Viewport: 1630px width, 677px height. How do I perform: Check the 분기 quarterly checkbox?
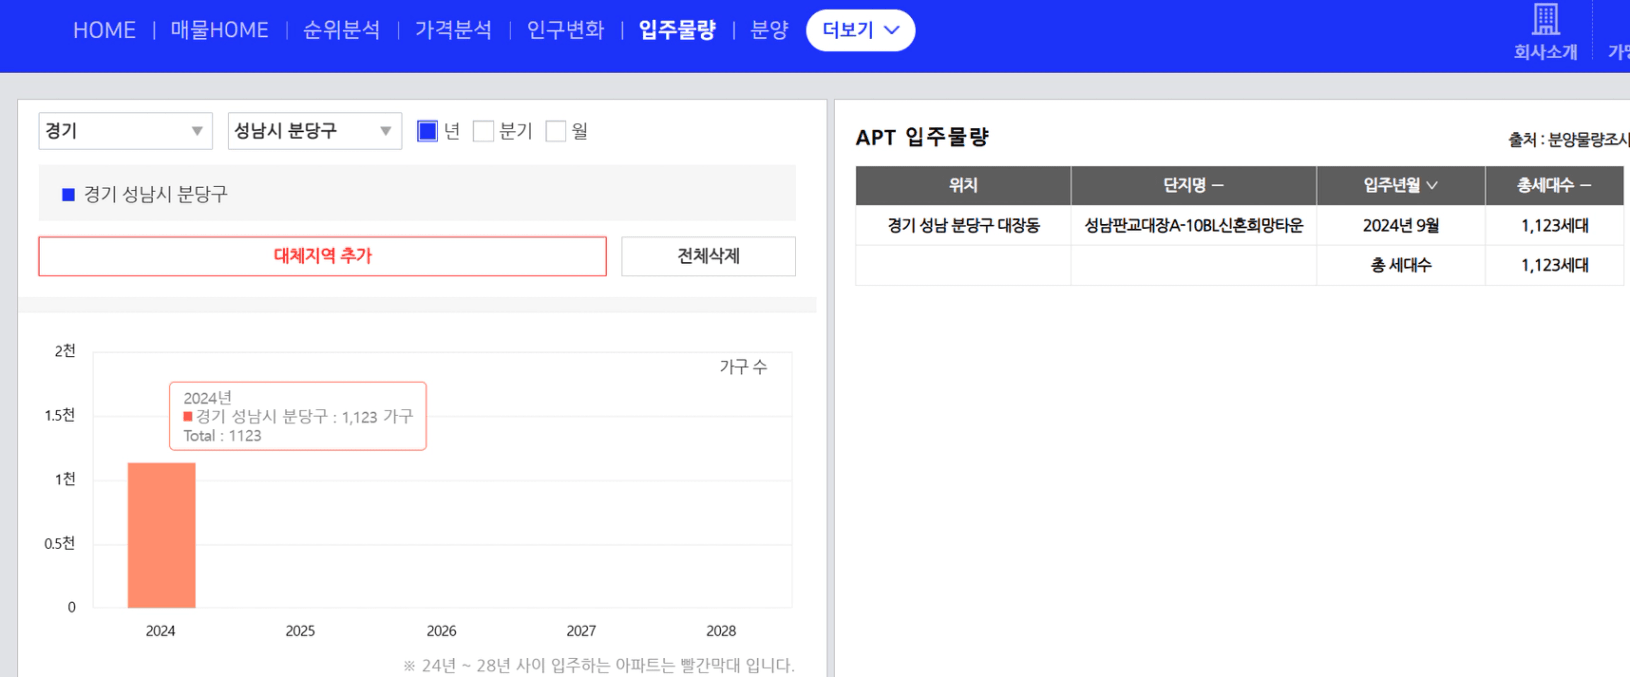(483, 131)
